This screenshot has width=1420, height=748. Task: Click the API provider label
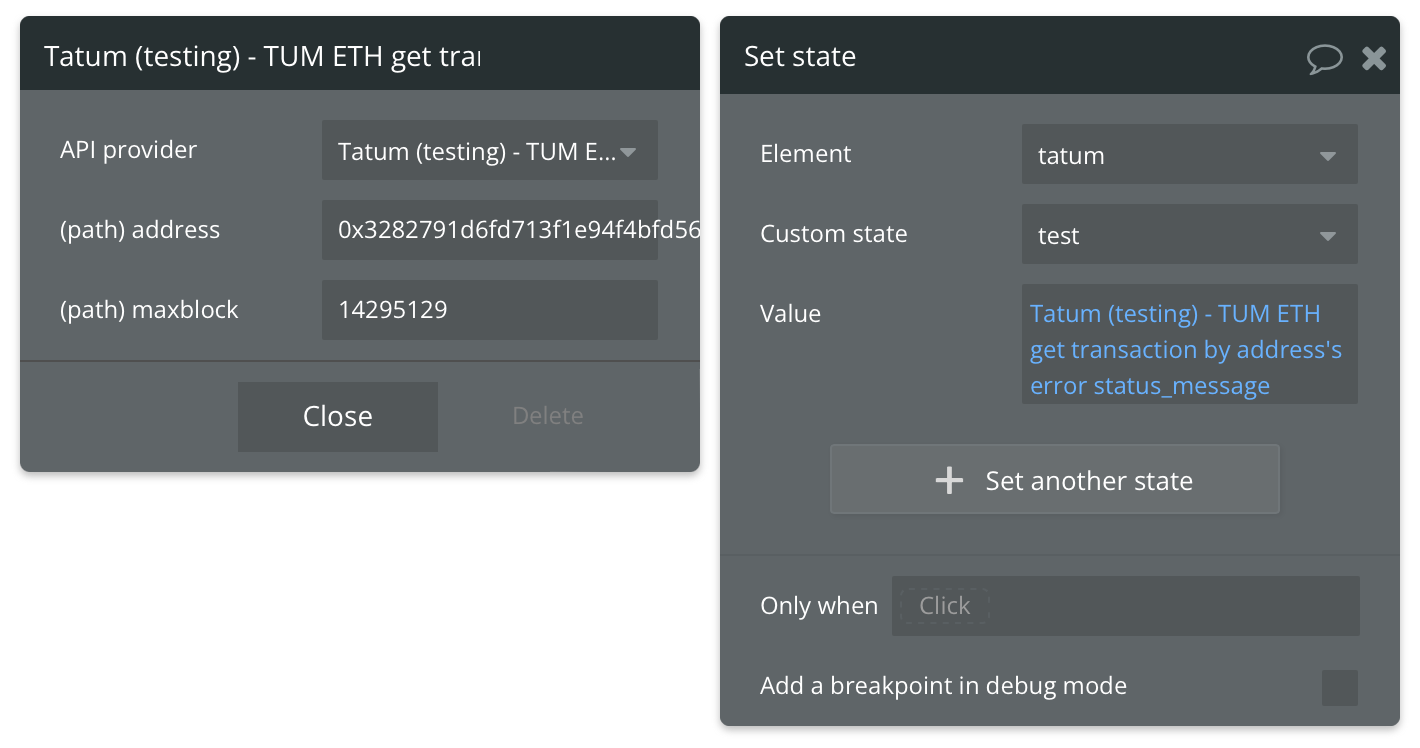point(128,150)
